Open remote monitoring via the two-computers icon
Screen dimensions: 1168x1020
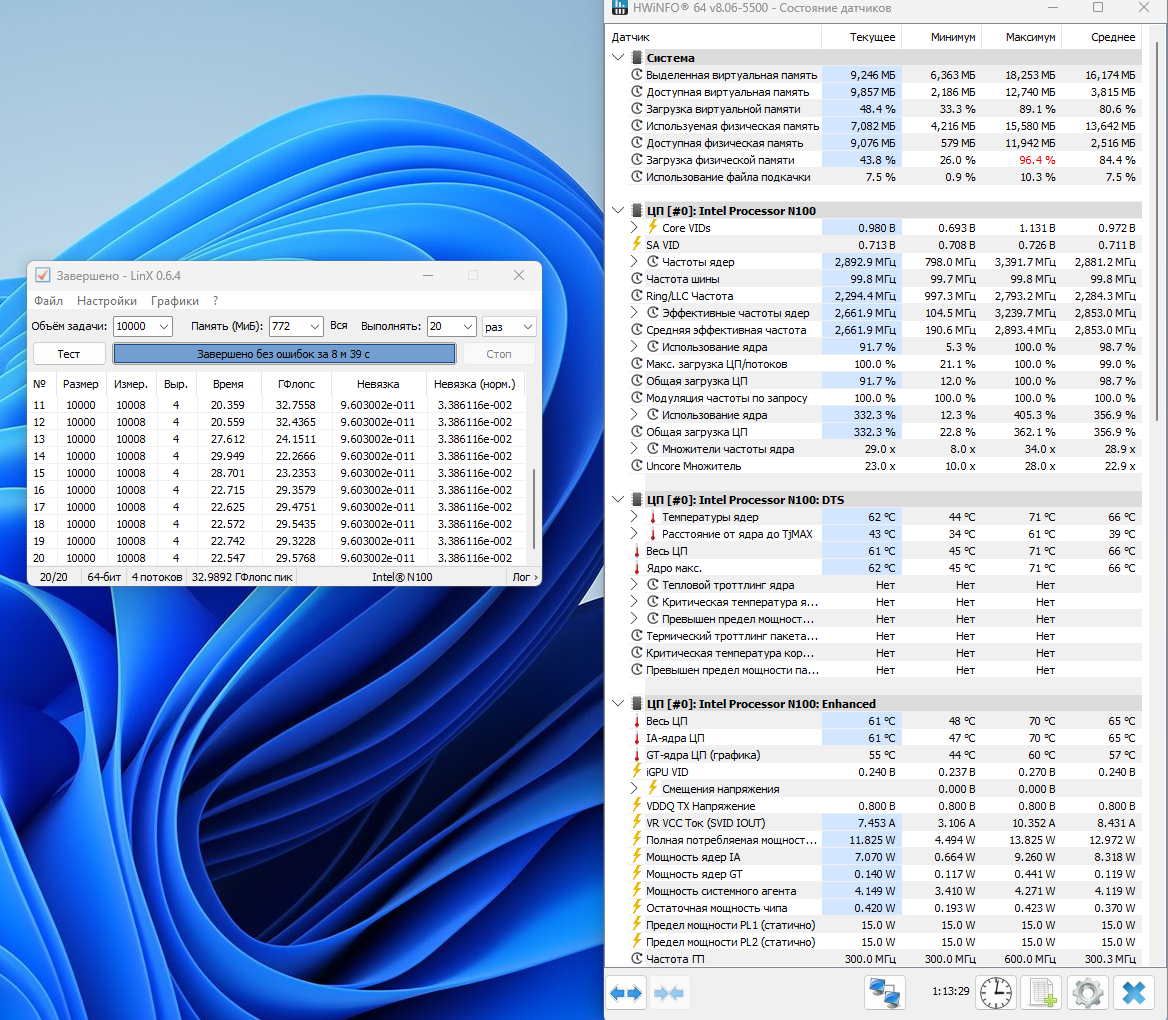(884, 993)
